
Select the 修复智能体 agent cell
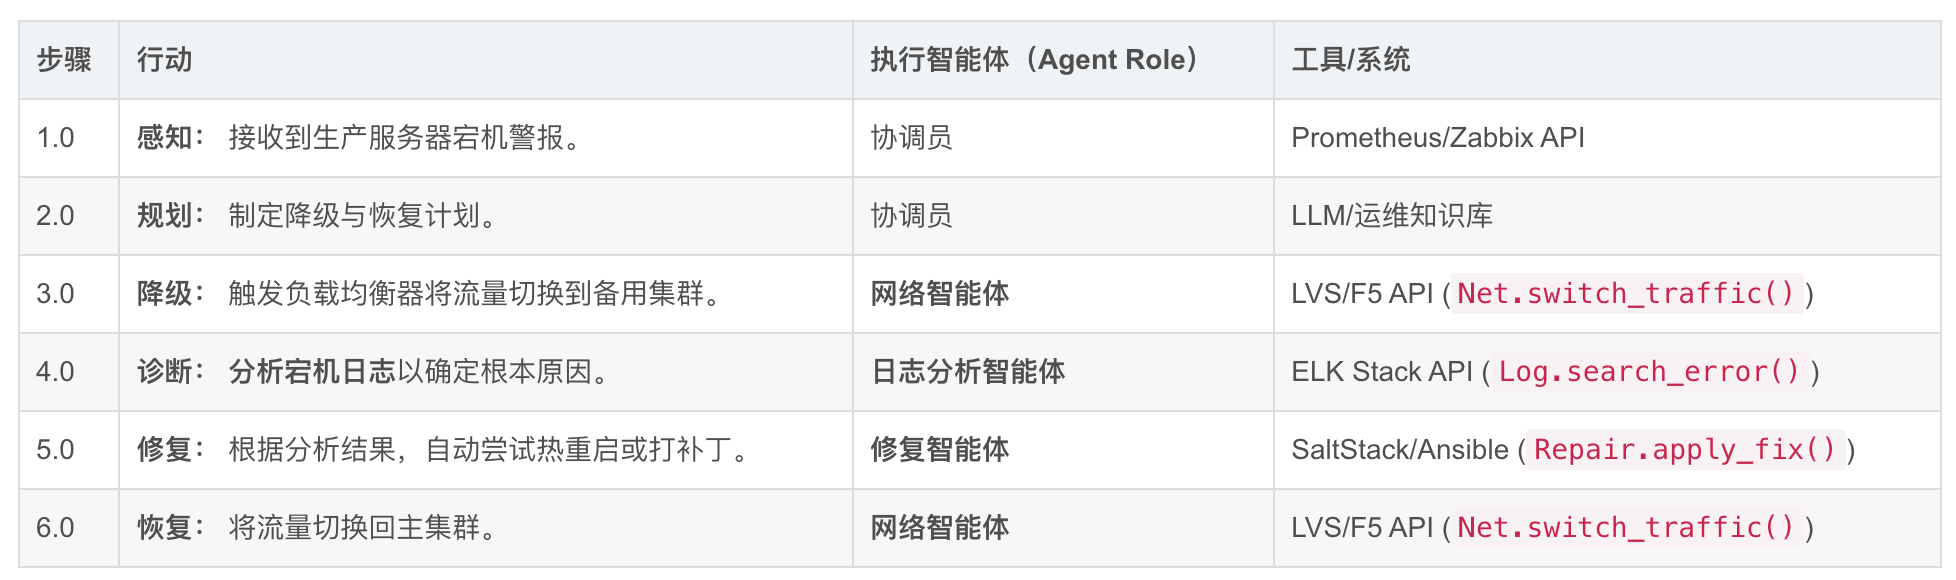(939, 450)
